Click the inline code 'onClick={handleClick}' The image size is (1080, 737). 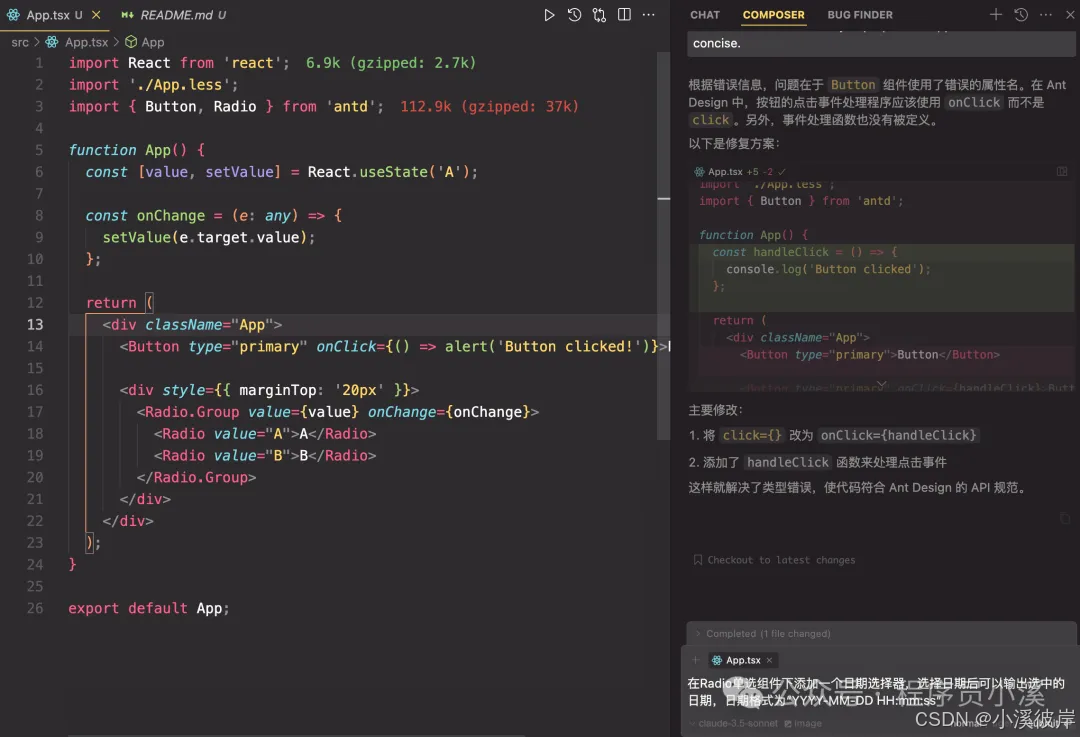pos(898,435)
